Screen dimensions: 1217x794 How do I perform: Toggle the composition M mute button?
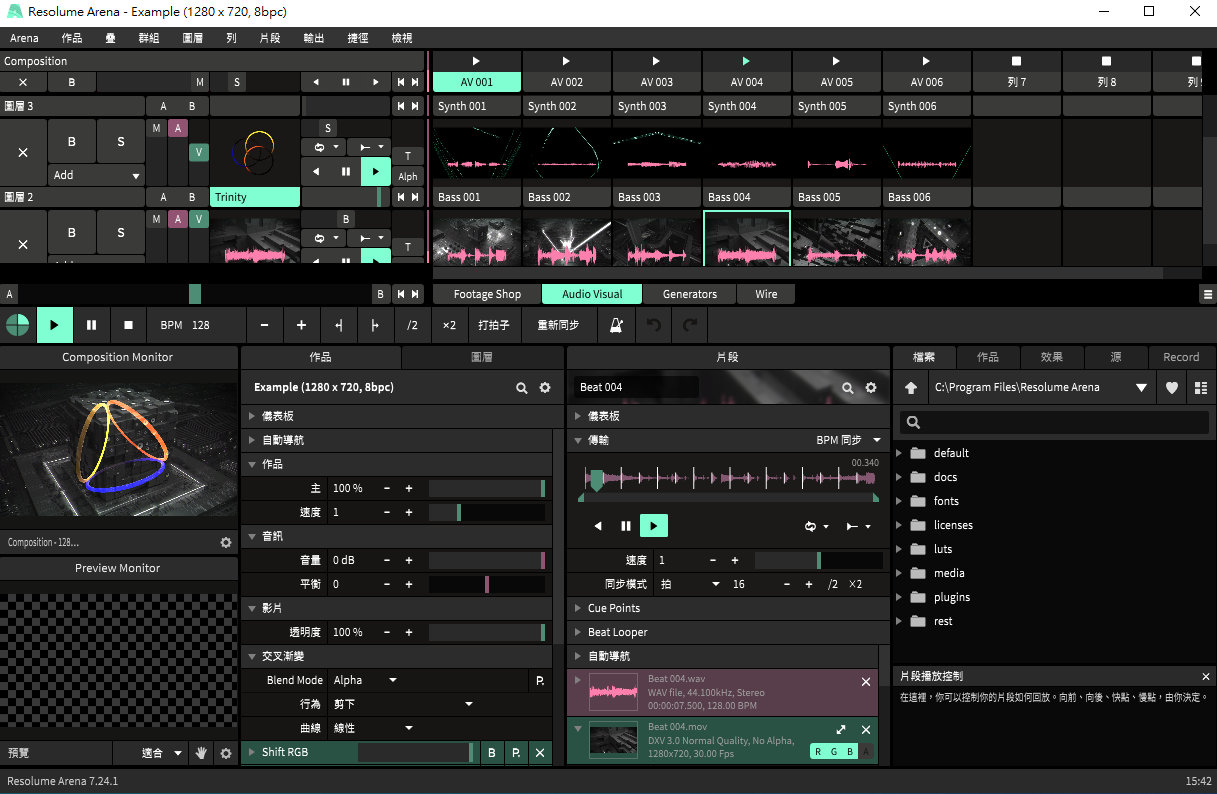pos(200,82)
